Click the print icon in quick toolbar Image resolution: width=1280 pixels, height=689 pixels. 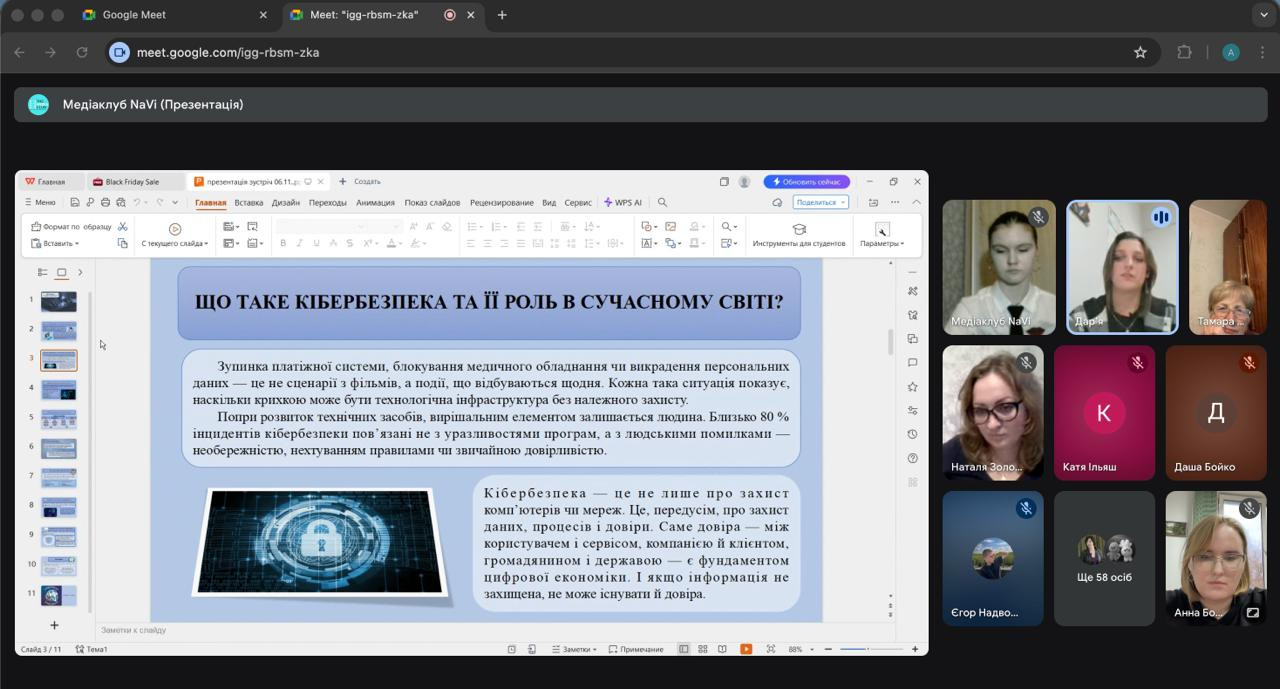click(x=105, y=203)
